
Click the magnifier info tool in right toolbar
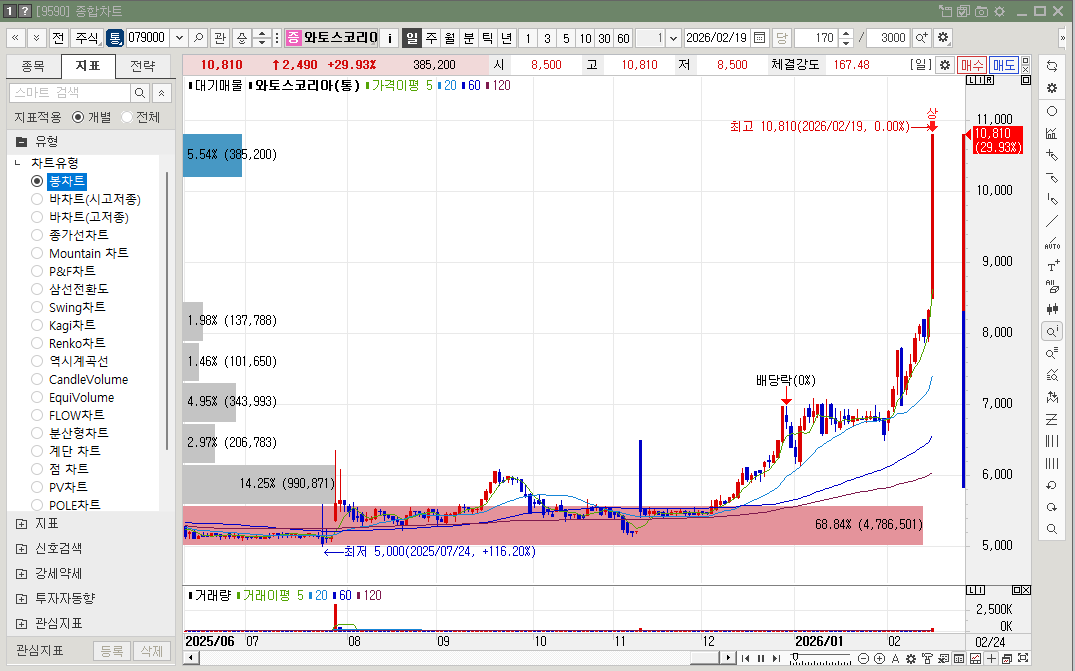click(1052, 332)
